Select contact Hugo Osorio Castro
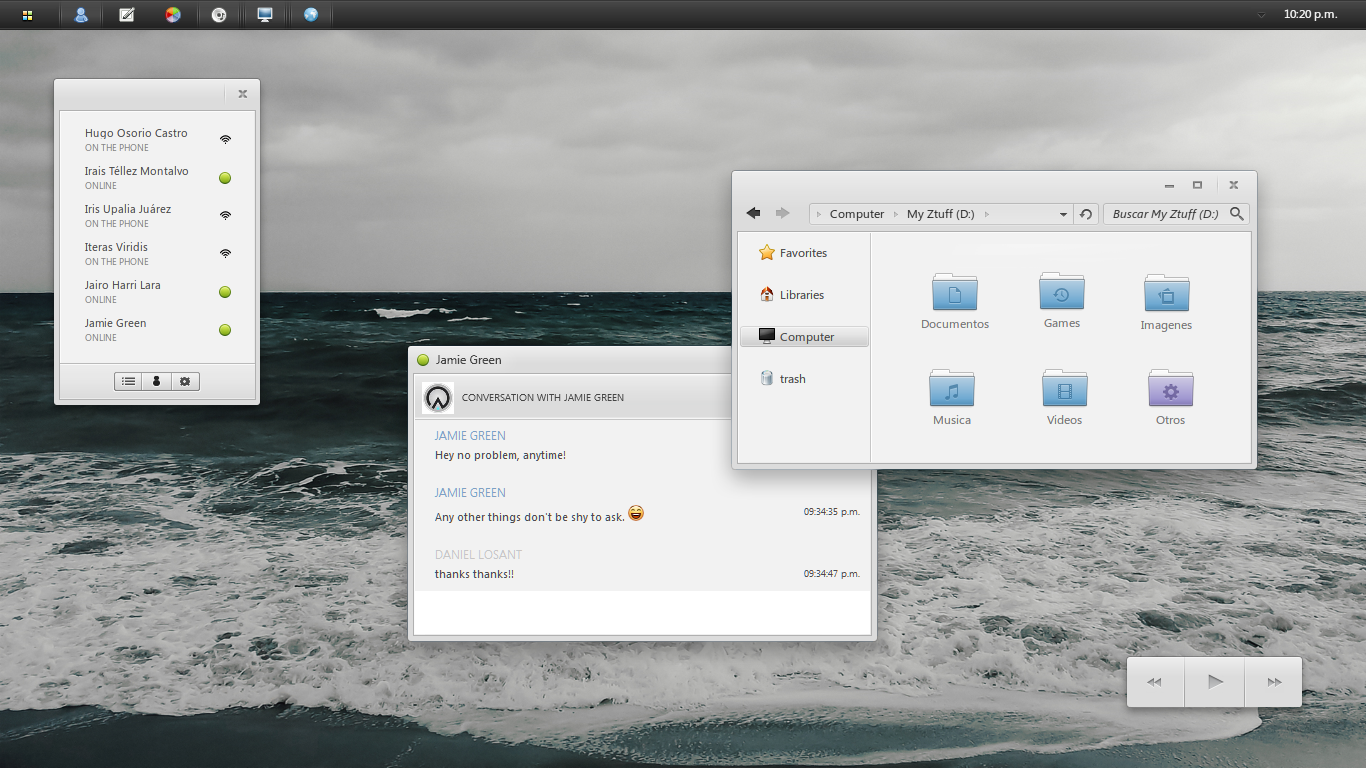Image resolution: width=1366 pixels, height=768 pixels. 157,139
